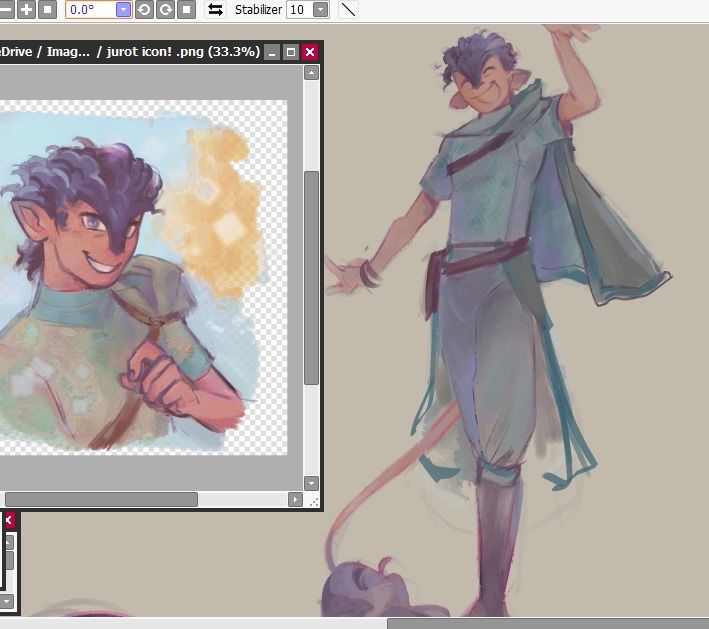The image size is (709, 629).
Task: Click the down arrow in jurot icon vertical scrollbar
Action: point(311,483)
